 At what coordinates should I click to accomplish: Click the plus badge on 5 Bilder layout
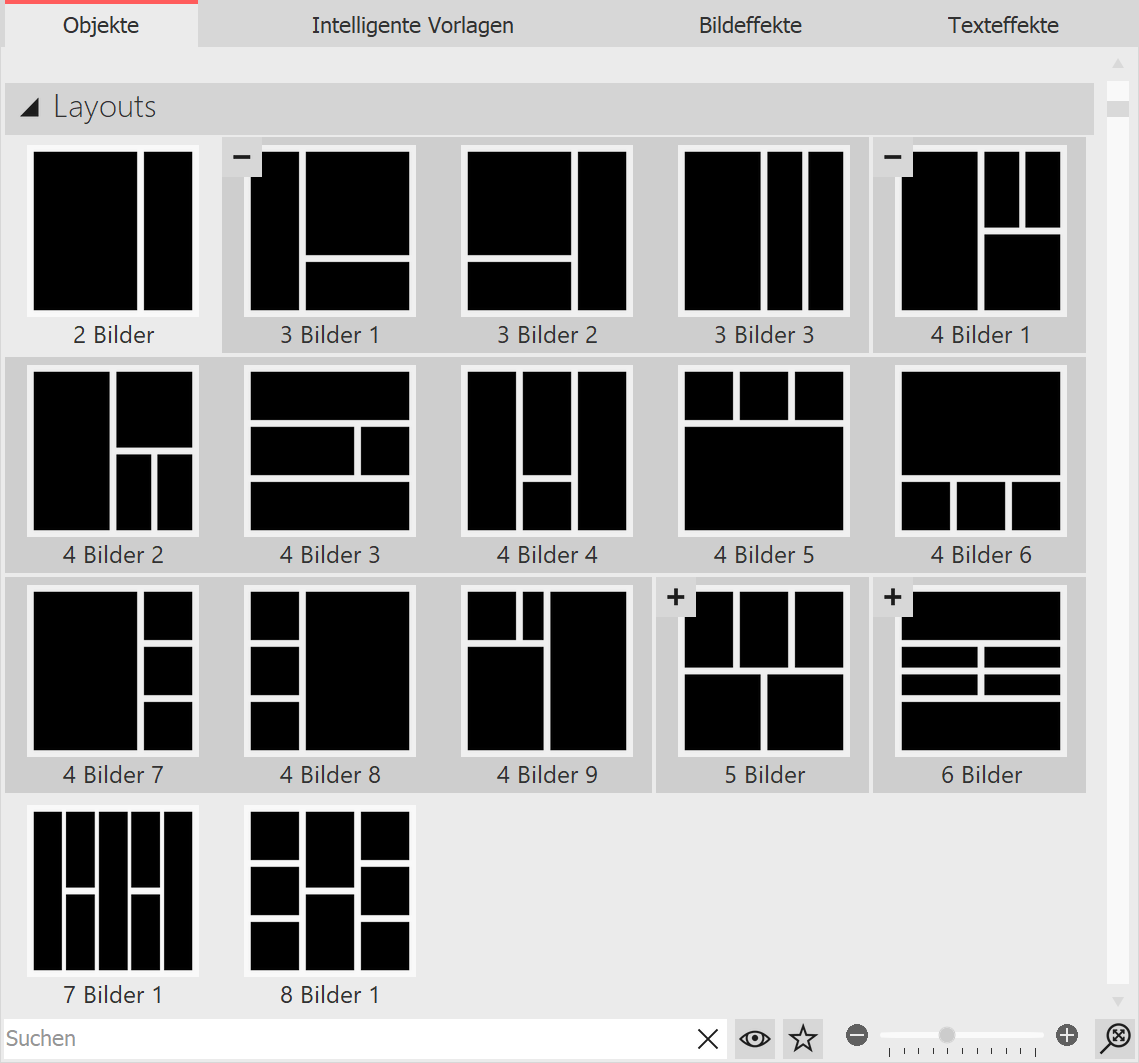point(676,597)
